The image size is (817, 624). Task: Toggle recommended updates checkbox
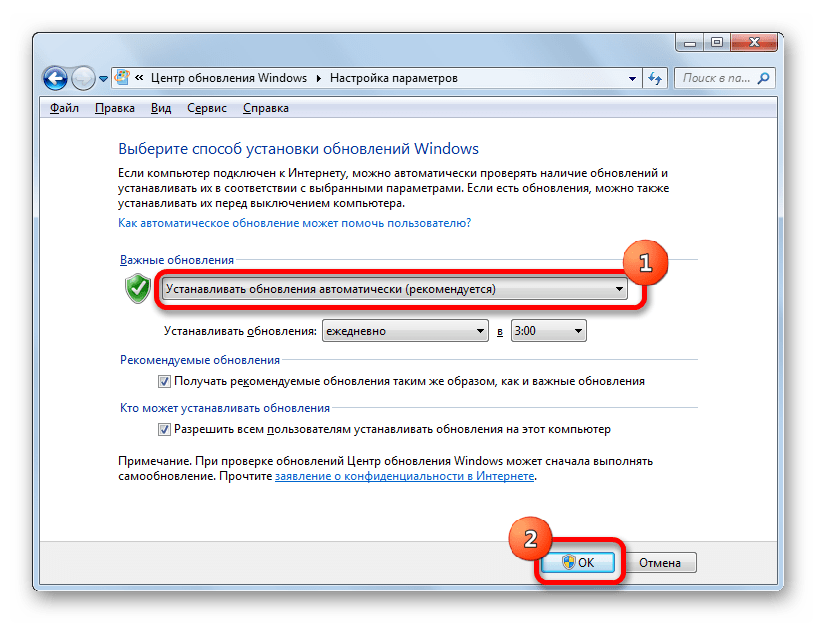tap(164, 382)
